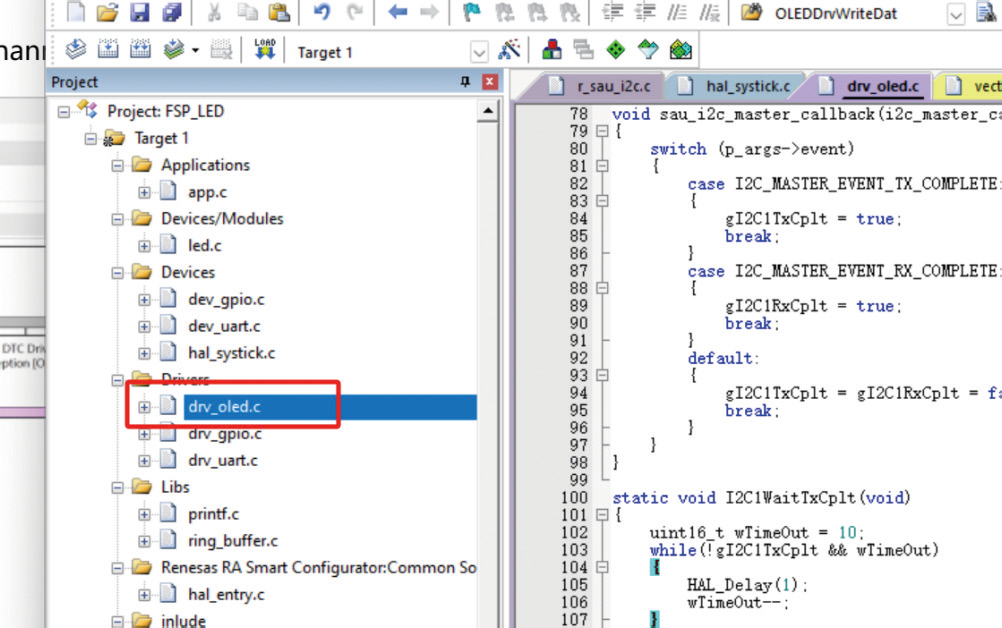Screen dimensions: 1002x628
Task: Select ring_buffer.c in the tree
Action: pos(233,541)
